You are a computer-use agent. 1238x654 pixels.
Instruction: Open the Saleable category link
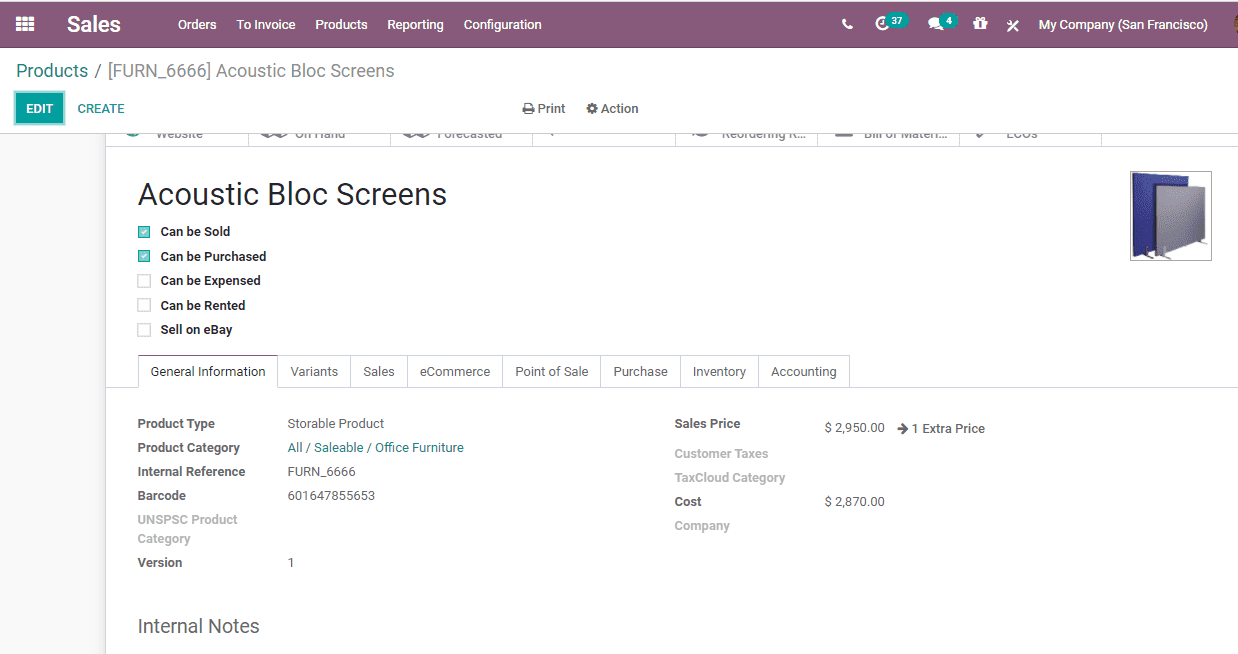click(338, 448)
